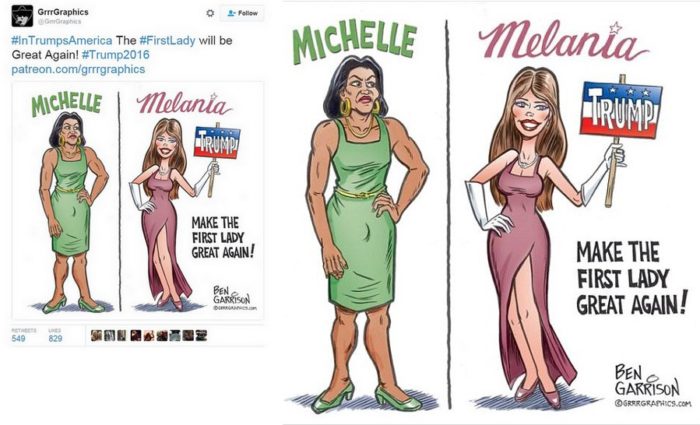The height and width of the screenshot is (425, 700).
Task: Open the tweet's gear settings icon
Action: click(x=210, y=13)
